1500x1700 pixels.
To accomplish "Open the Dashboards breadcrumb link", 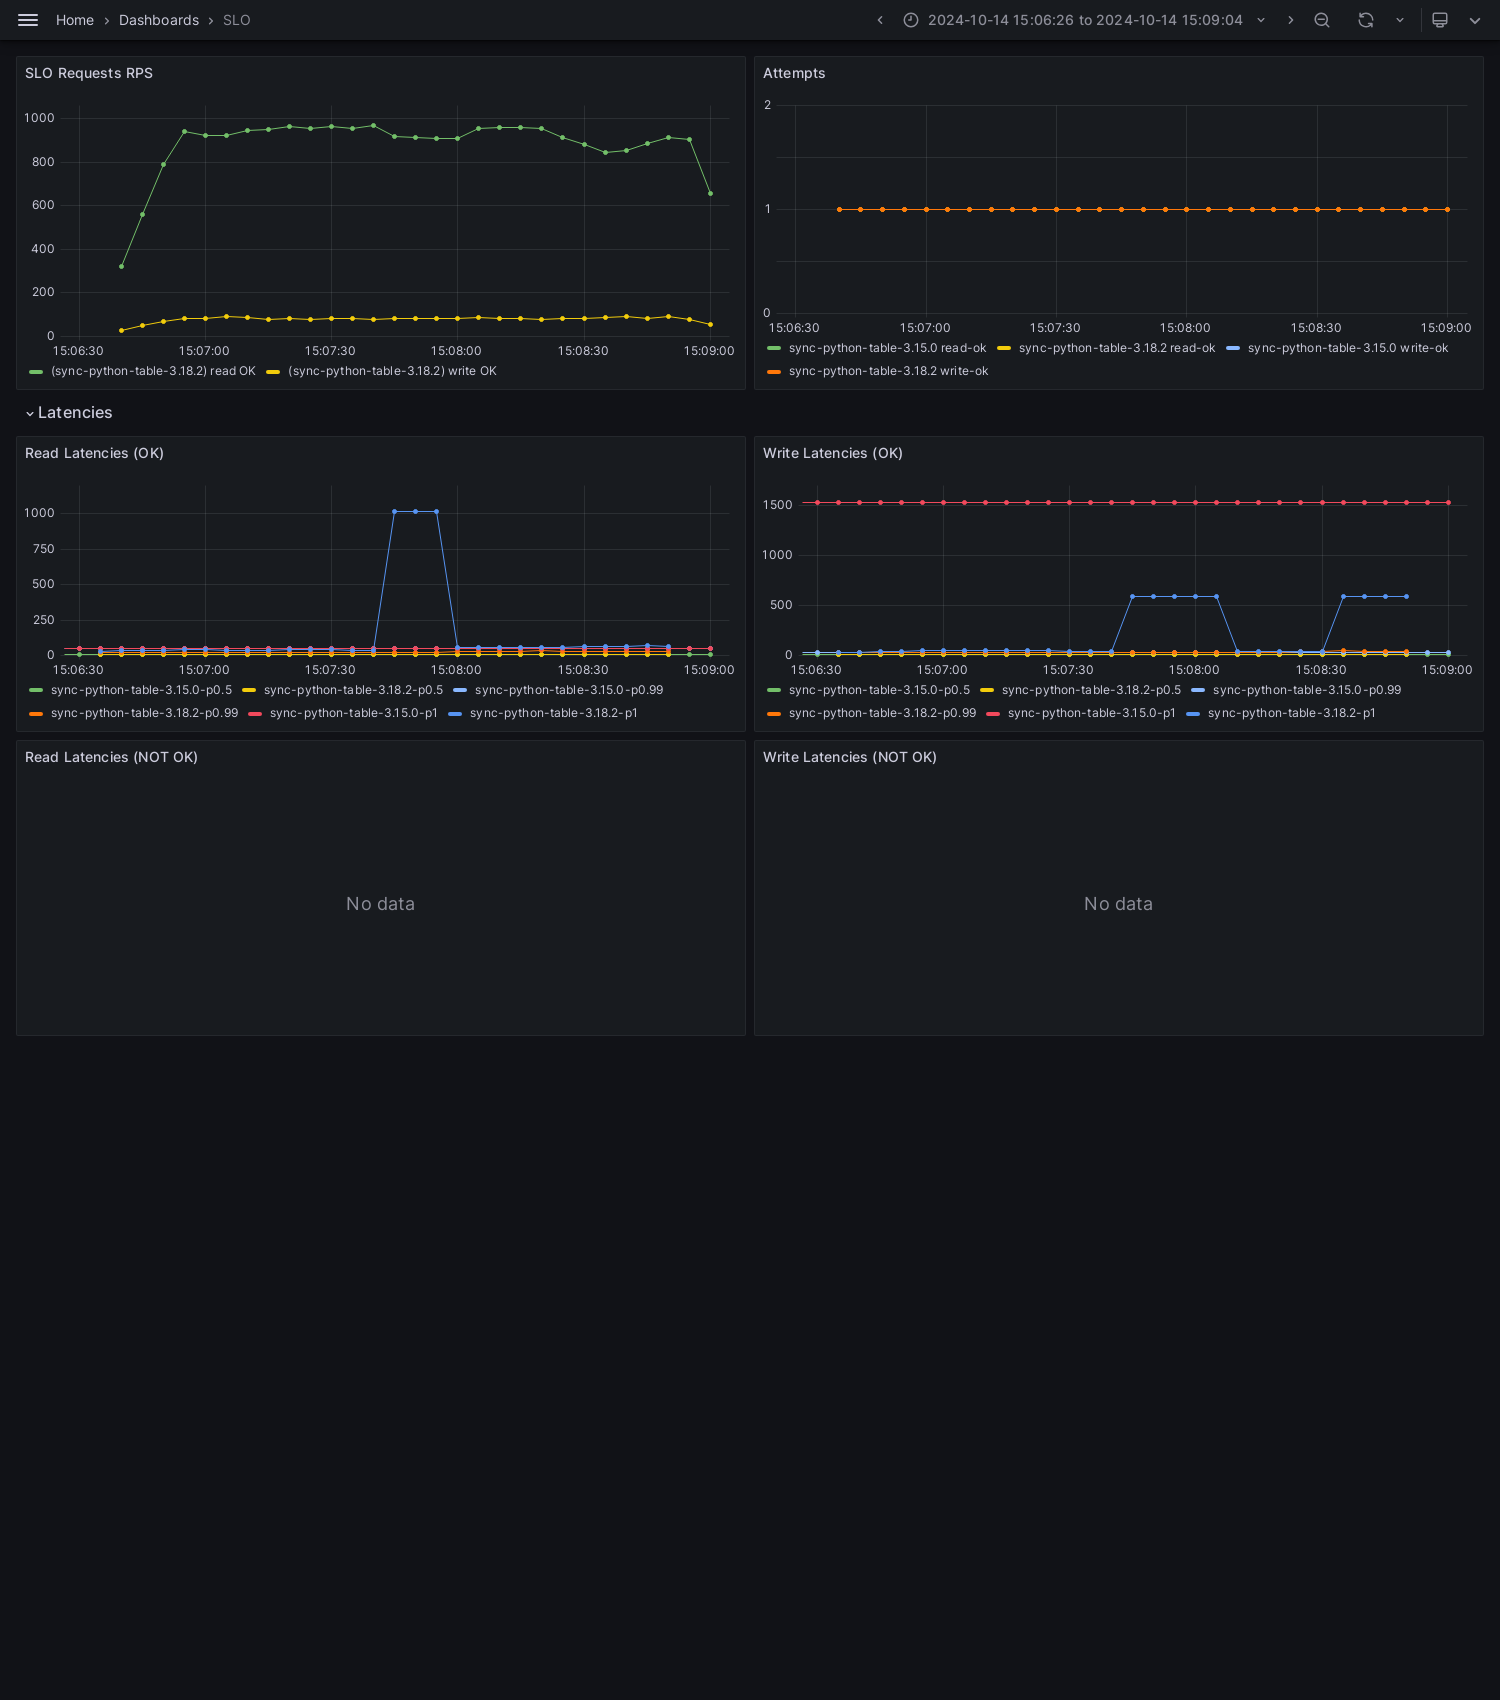I will [159, 20].
